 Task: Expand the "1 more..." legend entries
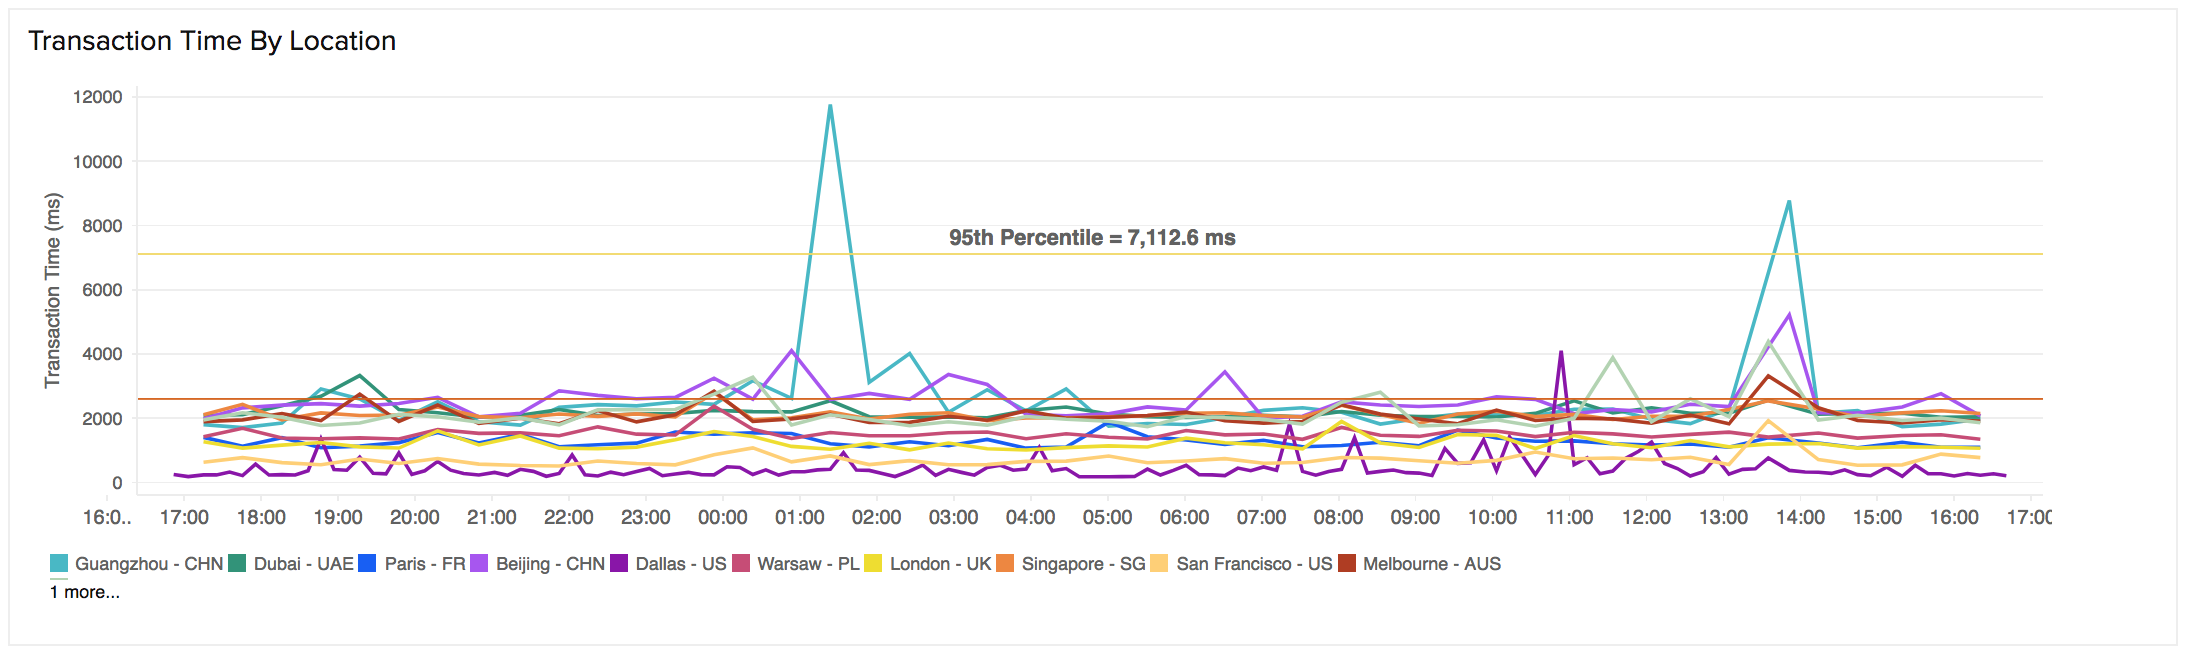click(85, 592)
